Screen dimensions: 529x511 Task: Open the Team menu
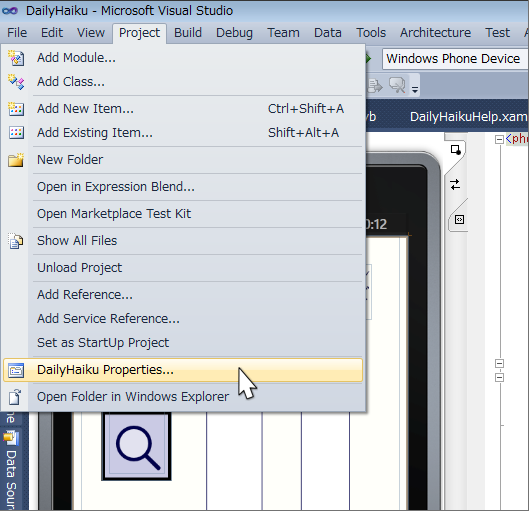283,33
